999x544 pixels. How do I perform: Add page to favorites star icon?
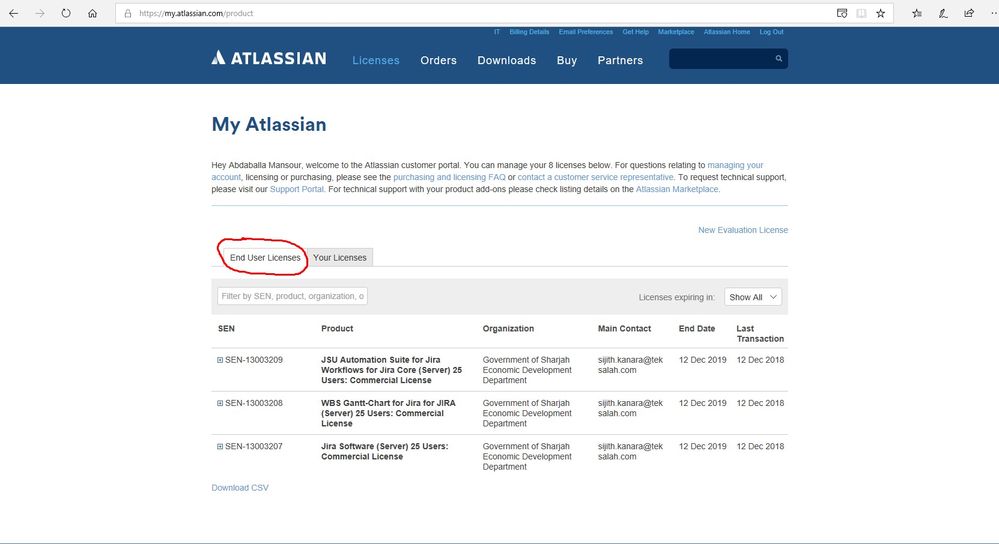tap(880, 13)
